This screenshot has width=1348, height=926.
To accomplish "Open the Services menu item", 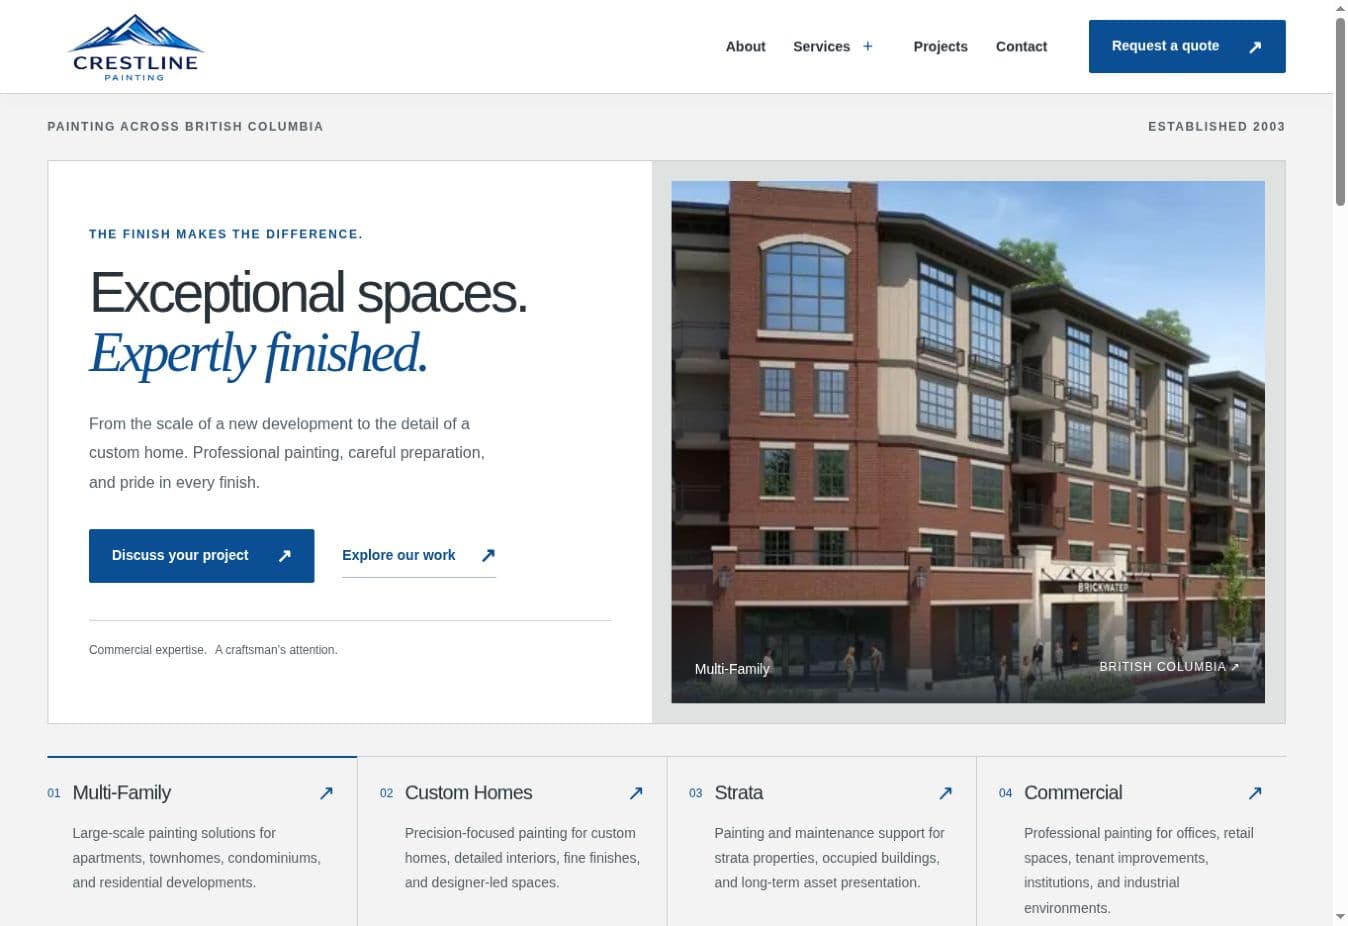I will click(x=821, y=46).
